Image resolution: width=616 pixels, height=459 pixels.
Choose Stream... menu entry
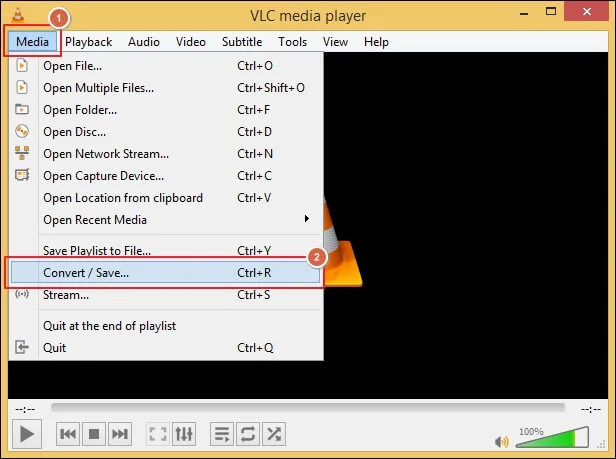pos(165,295)
